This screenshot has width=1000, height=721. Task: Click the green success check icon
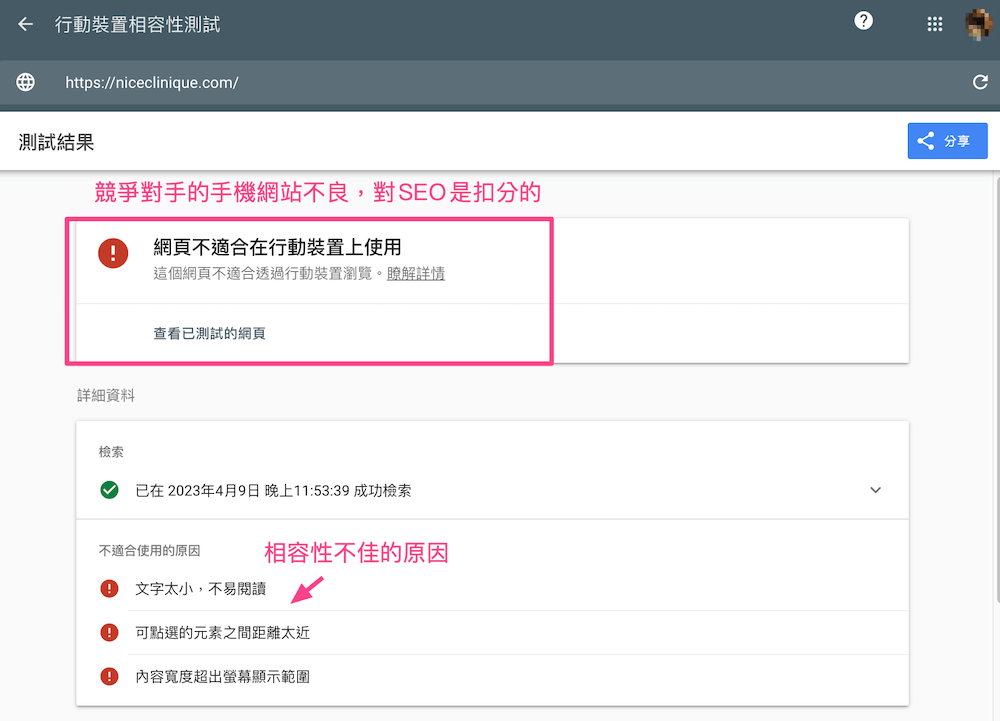[109, 490]
